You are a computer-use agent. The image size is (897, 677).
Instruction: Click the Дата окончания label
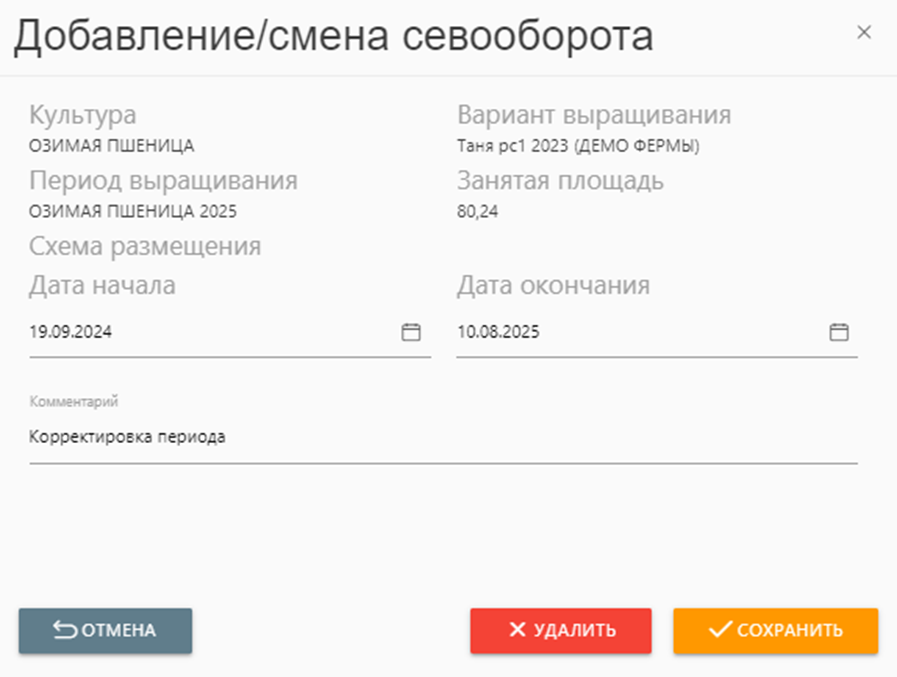[553, 285]
